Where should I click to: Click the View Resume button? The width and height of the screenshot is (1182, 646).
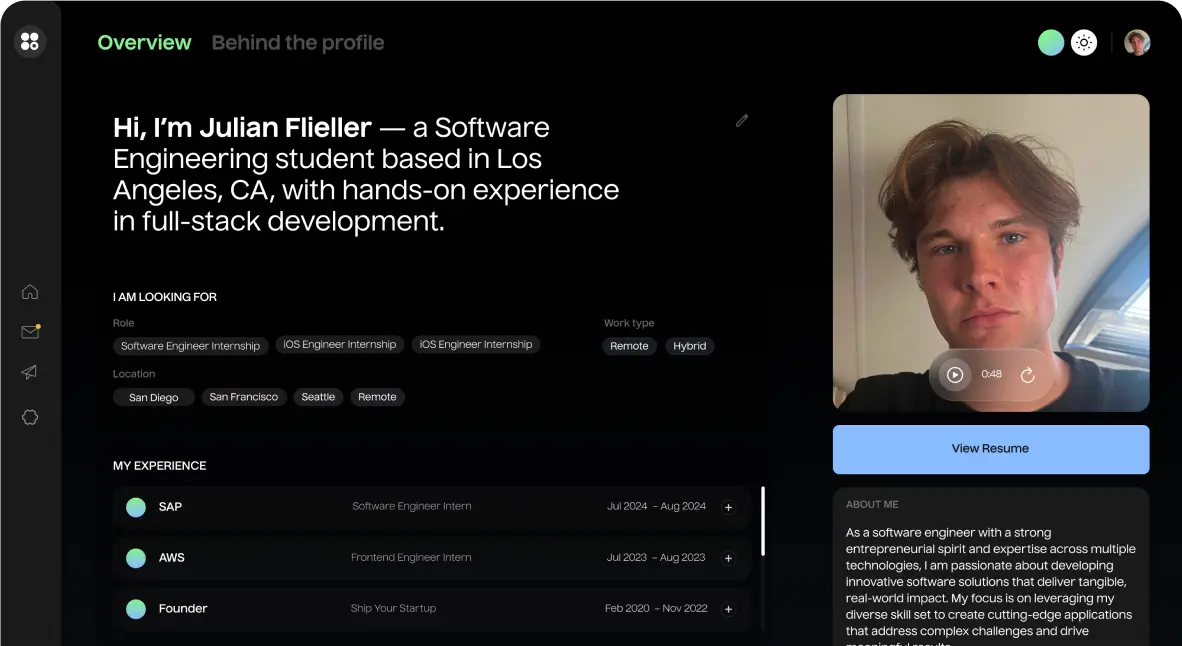(x=990, y=448)
